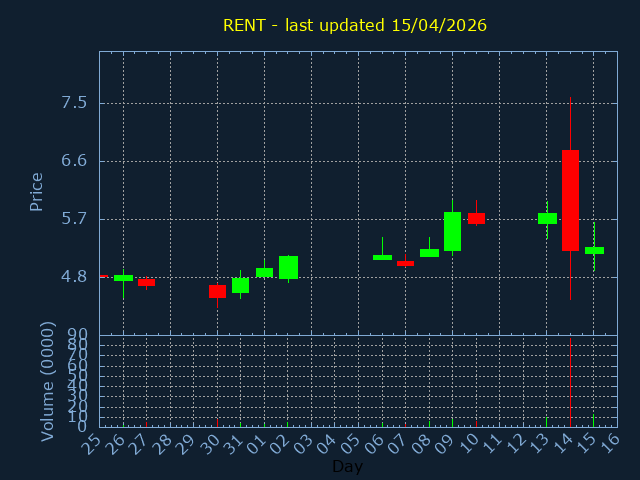Click the 7.5 price axis label

point(74,103)
